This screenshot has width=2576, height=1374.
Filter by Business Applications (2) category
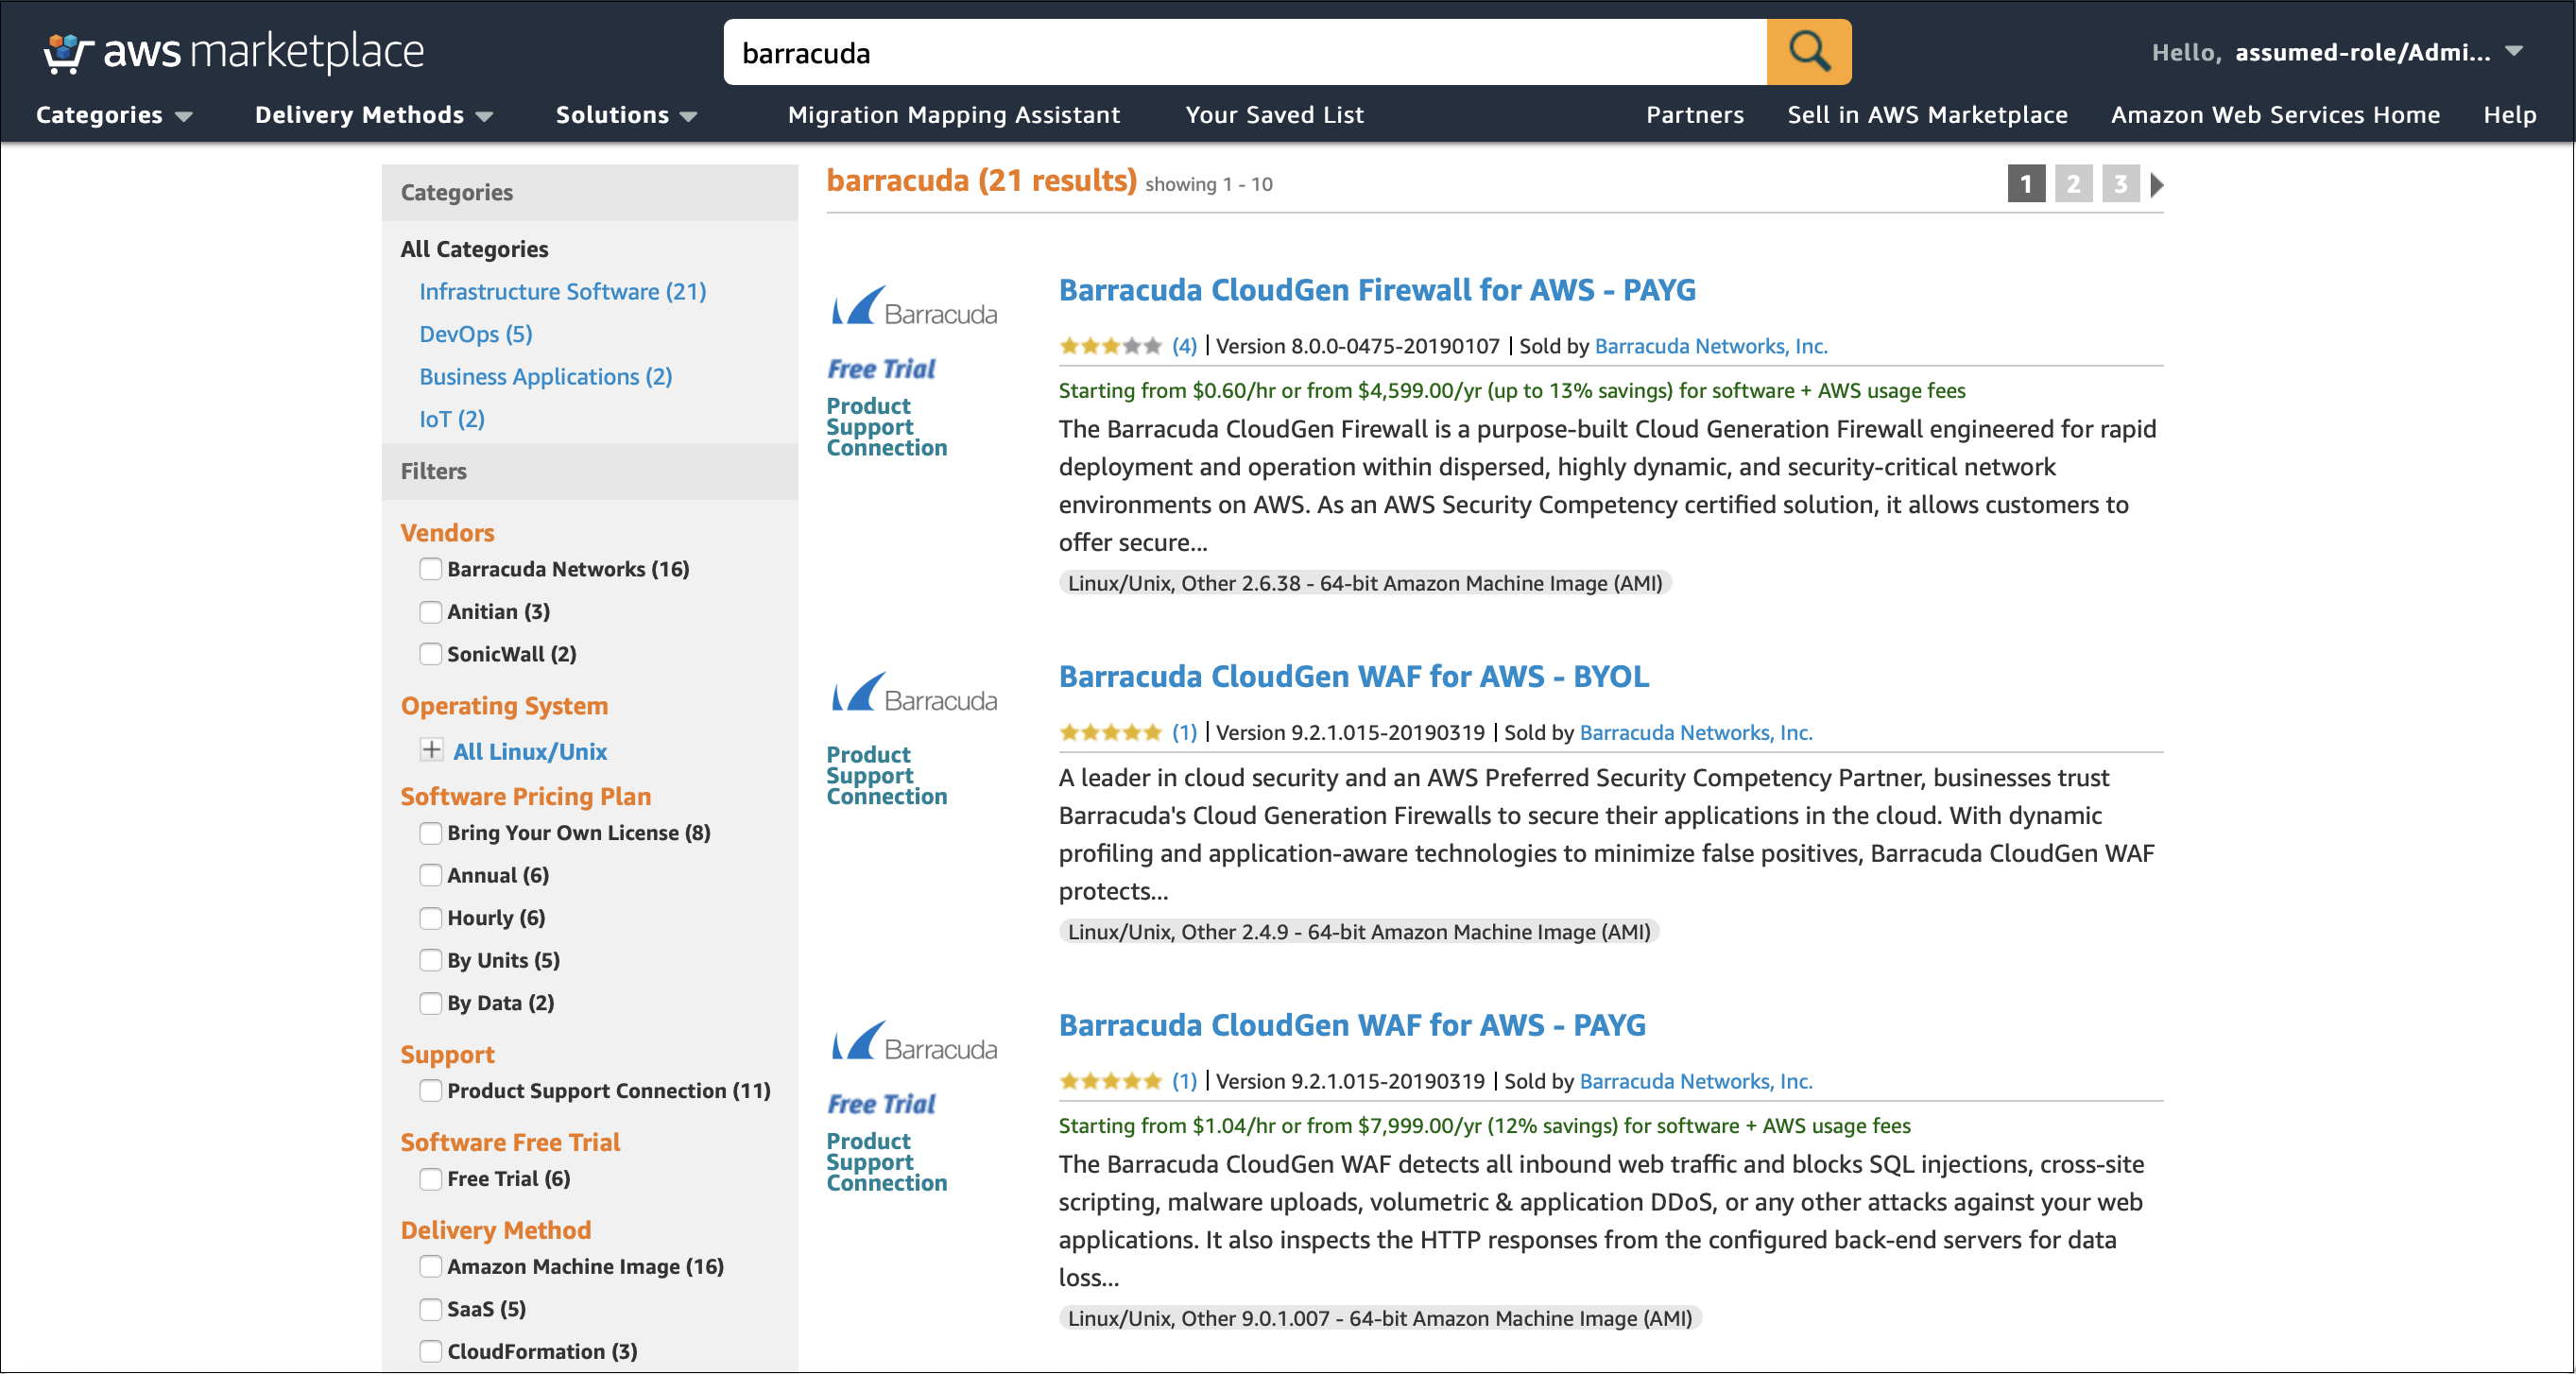546,377
